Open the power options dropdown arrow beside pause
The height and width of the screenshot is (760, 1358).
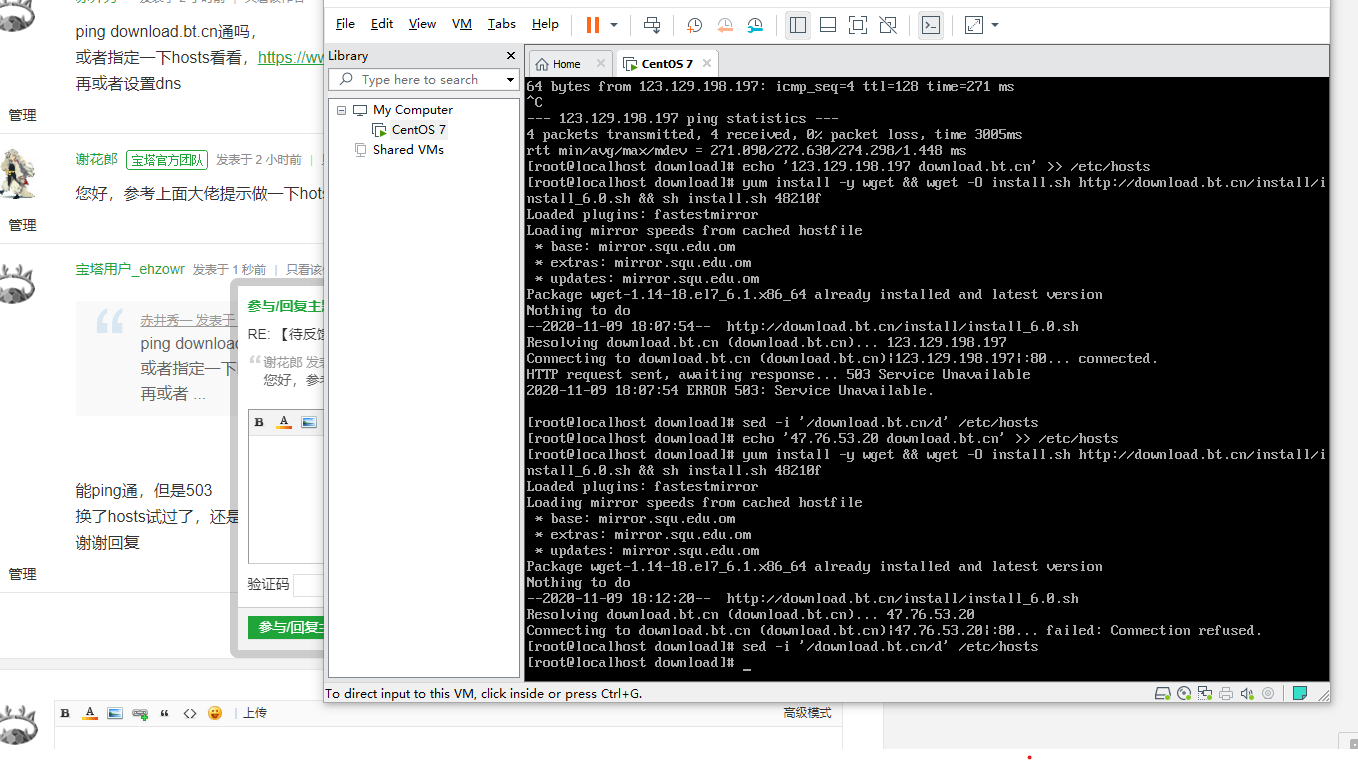(614, 24)
